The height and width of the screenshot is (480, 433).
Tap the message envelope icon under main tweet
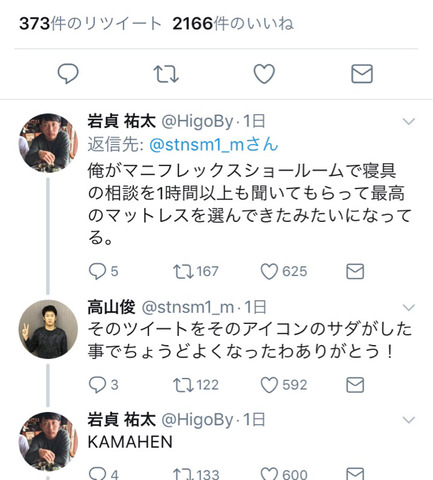362,74
